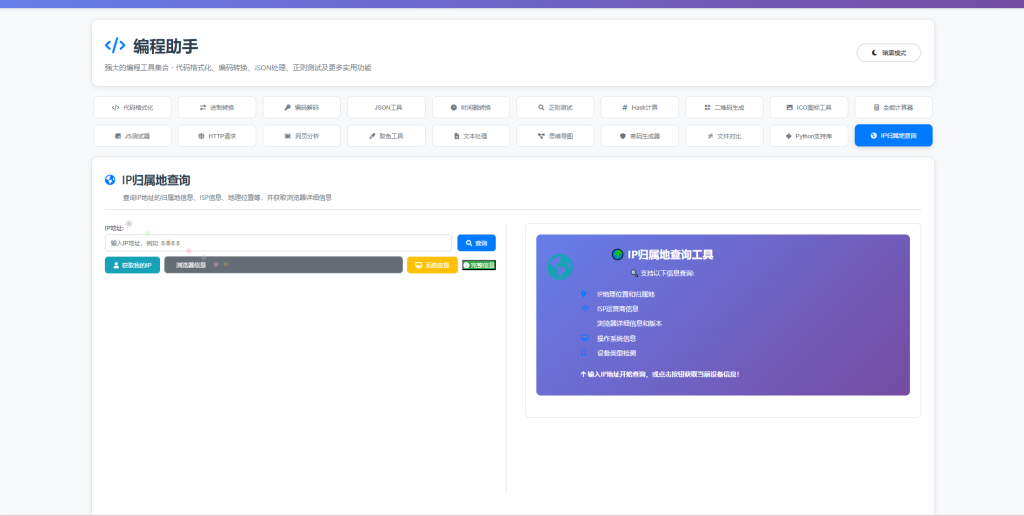Viewport: 1024px width, 516px height.
Task: Click the user icon on 获取我的IP
Action: [116, 265]
